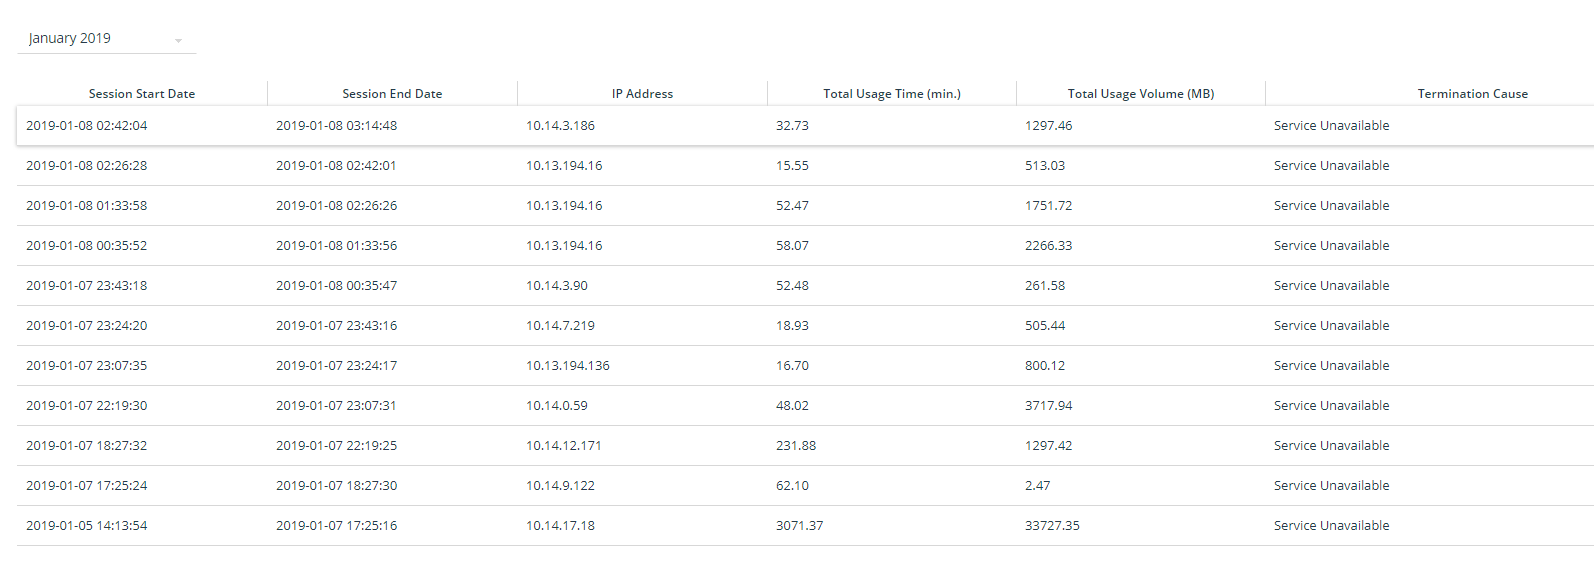
Task: Sort by Total Usage Time (min.) header
Action: pyautogui.click(x=892, y=94)
